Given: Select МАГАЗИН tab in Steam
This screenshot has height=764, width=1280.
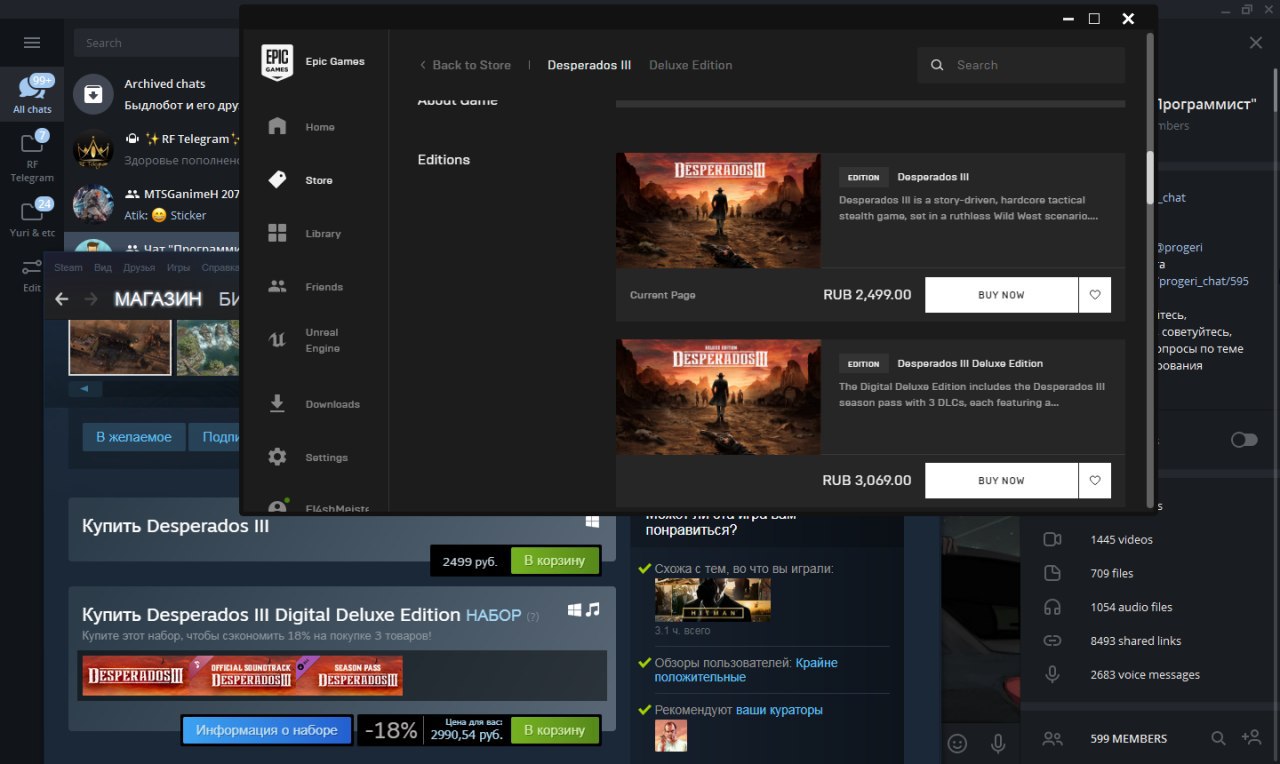Looking at the screenshot, I should [158, 299].
